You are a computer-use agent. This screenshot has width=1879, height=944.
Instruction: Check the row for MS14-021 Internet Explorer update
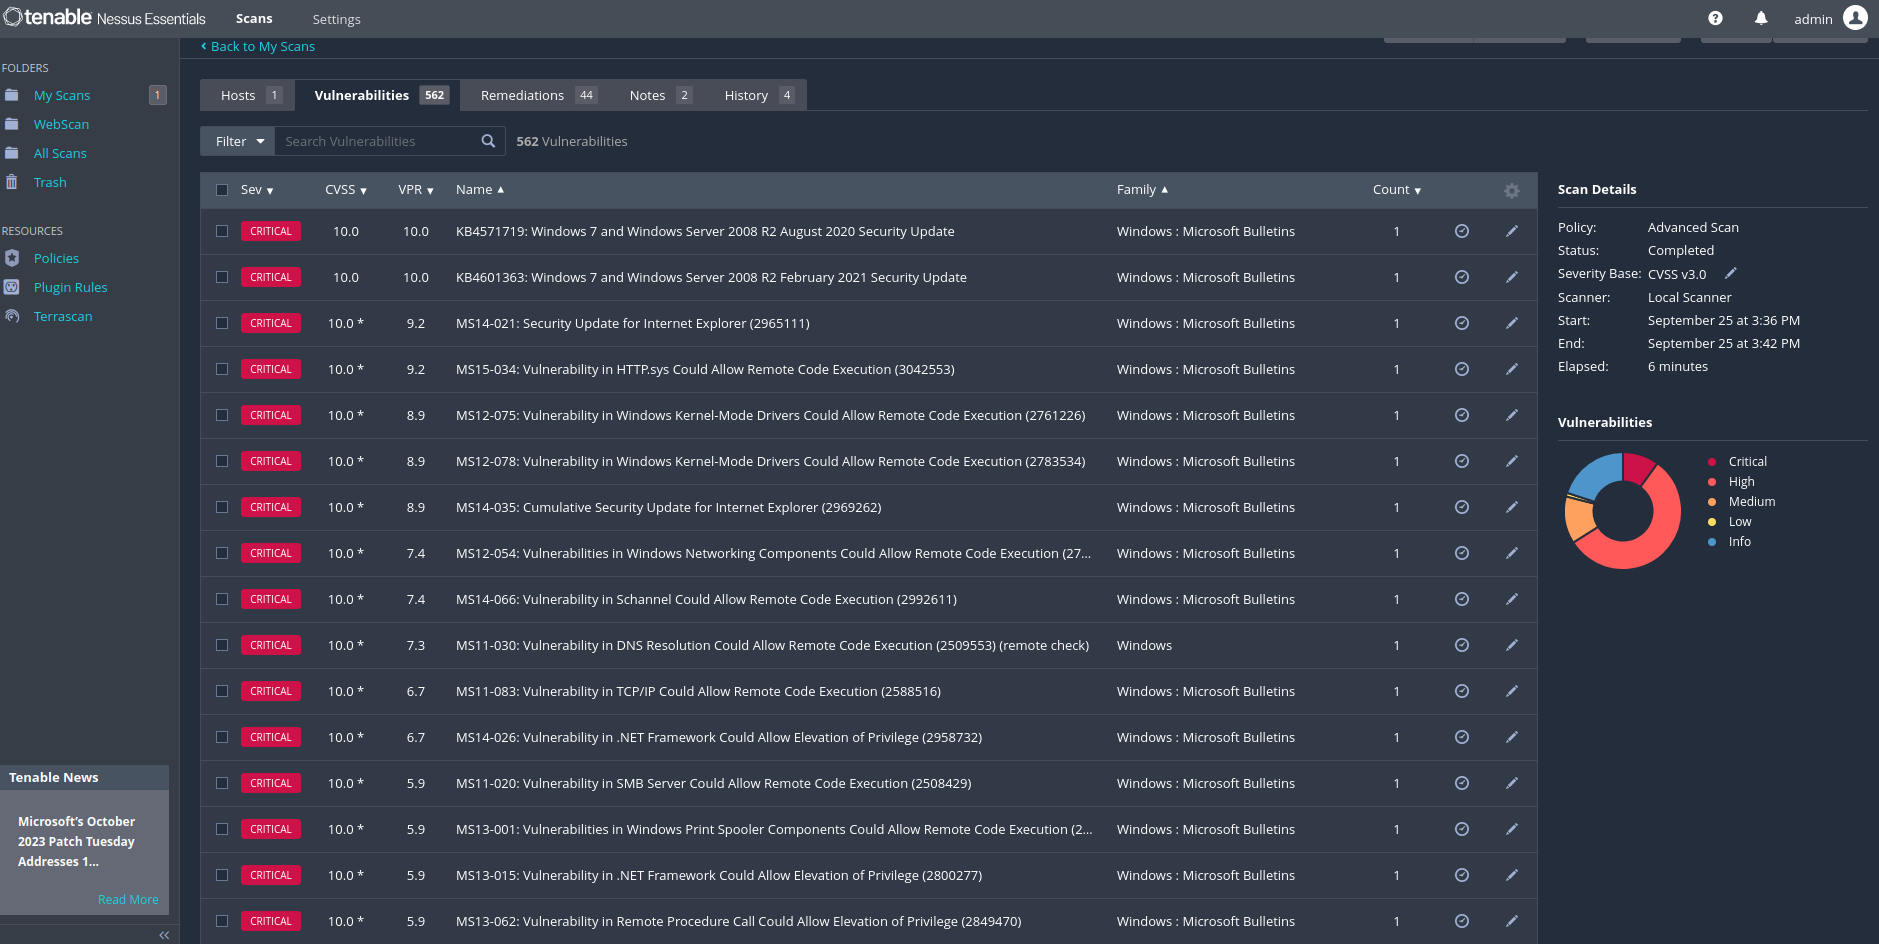(222, 323)
